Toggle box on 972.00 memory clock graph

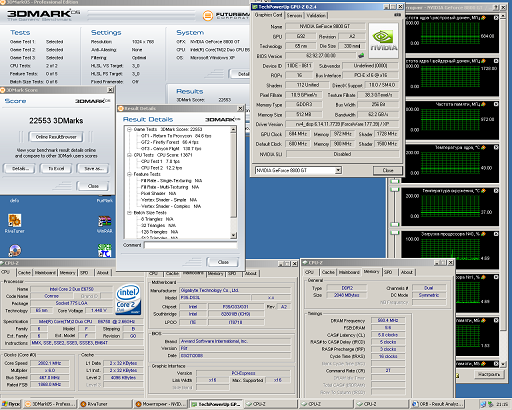point(496,104)
